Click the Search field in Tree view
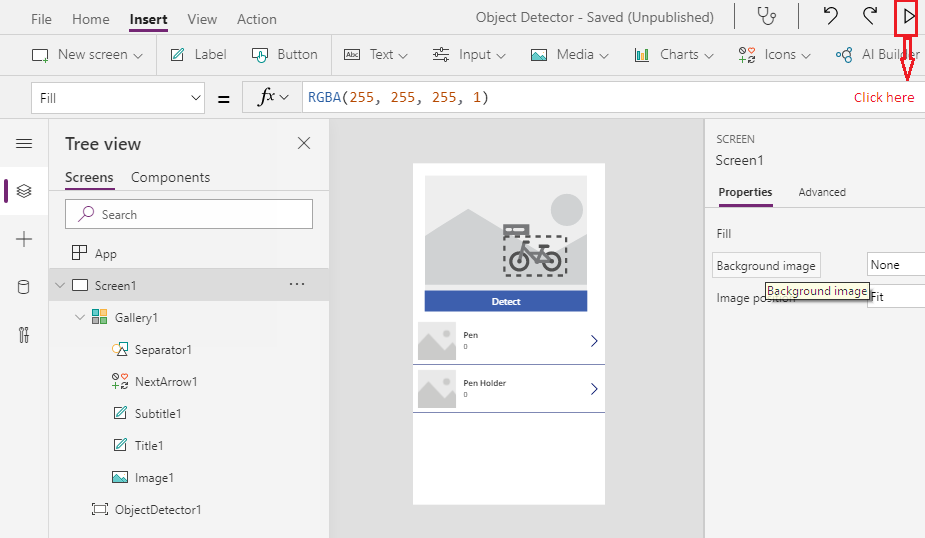This screenshot has width=925, height=538. tap(189, 214)
